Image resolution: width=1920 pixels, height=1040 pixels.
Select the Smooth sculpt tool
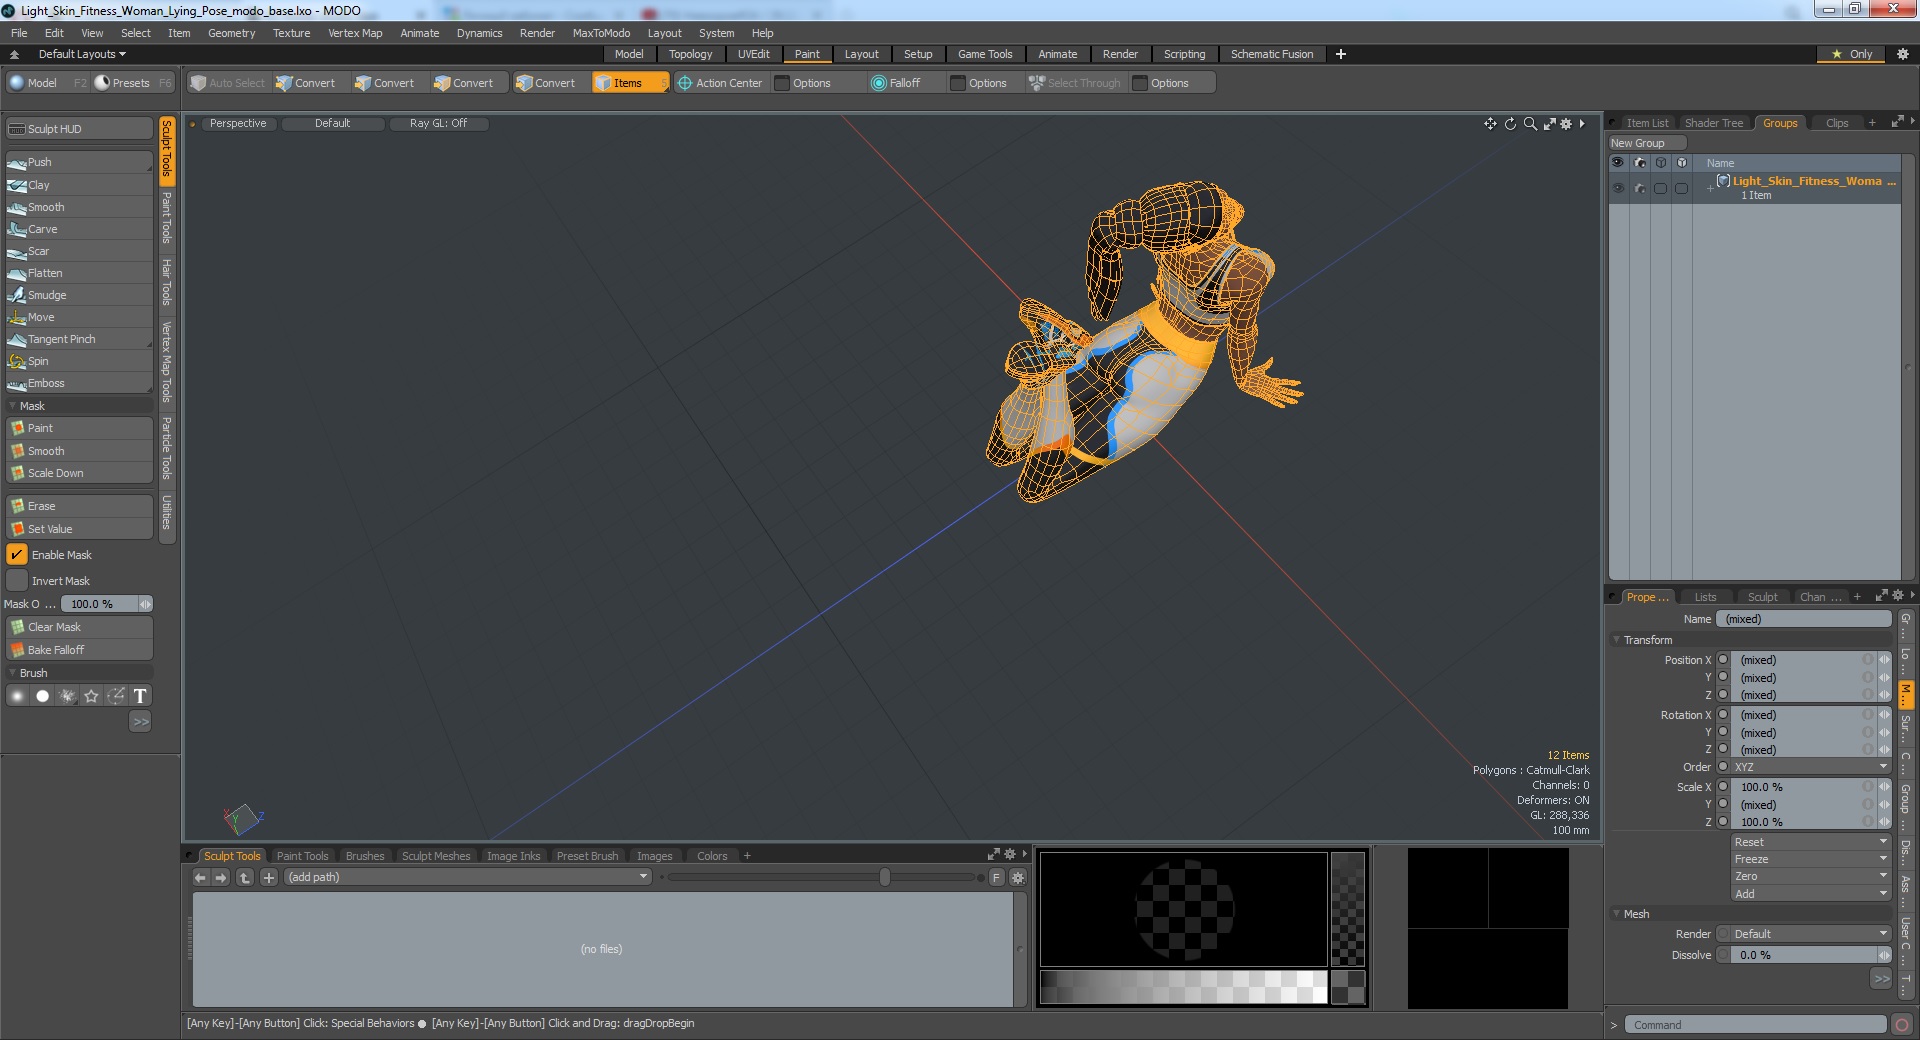(78, 207)
